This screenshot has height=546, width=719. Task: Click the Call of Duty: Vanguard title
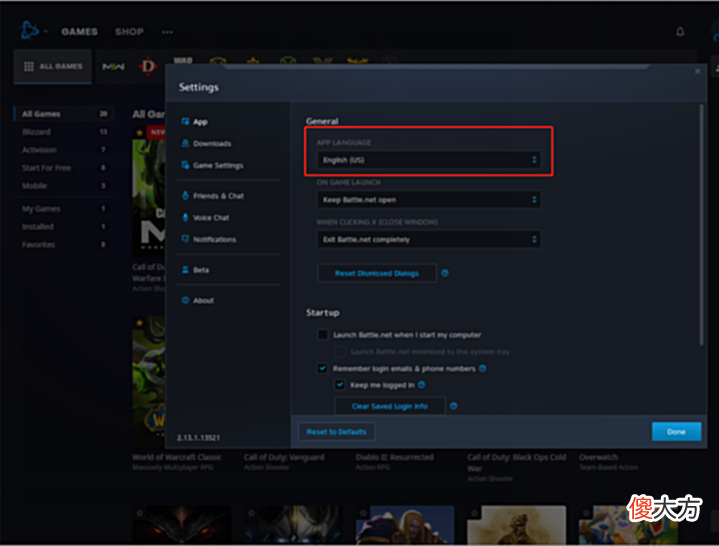[284, 457]
